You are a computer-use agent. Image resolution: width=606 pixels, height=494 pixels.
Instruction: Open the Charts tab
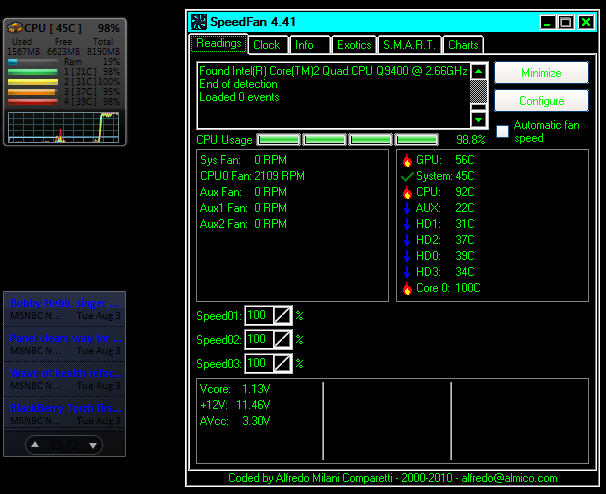tap(463, 45)
